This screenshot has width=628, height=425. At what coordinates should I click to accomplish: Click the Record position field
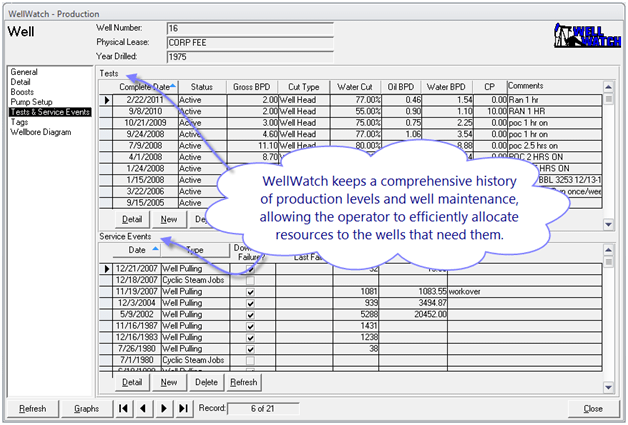pos(263,409)
